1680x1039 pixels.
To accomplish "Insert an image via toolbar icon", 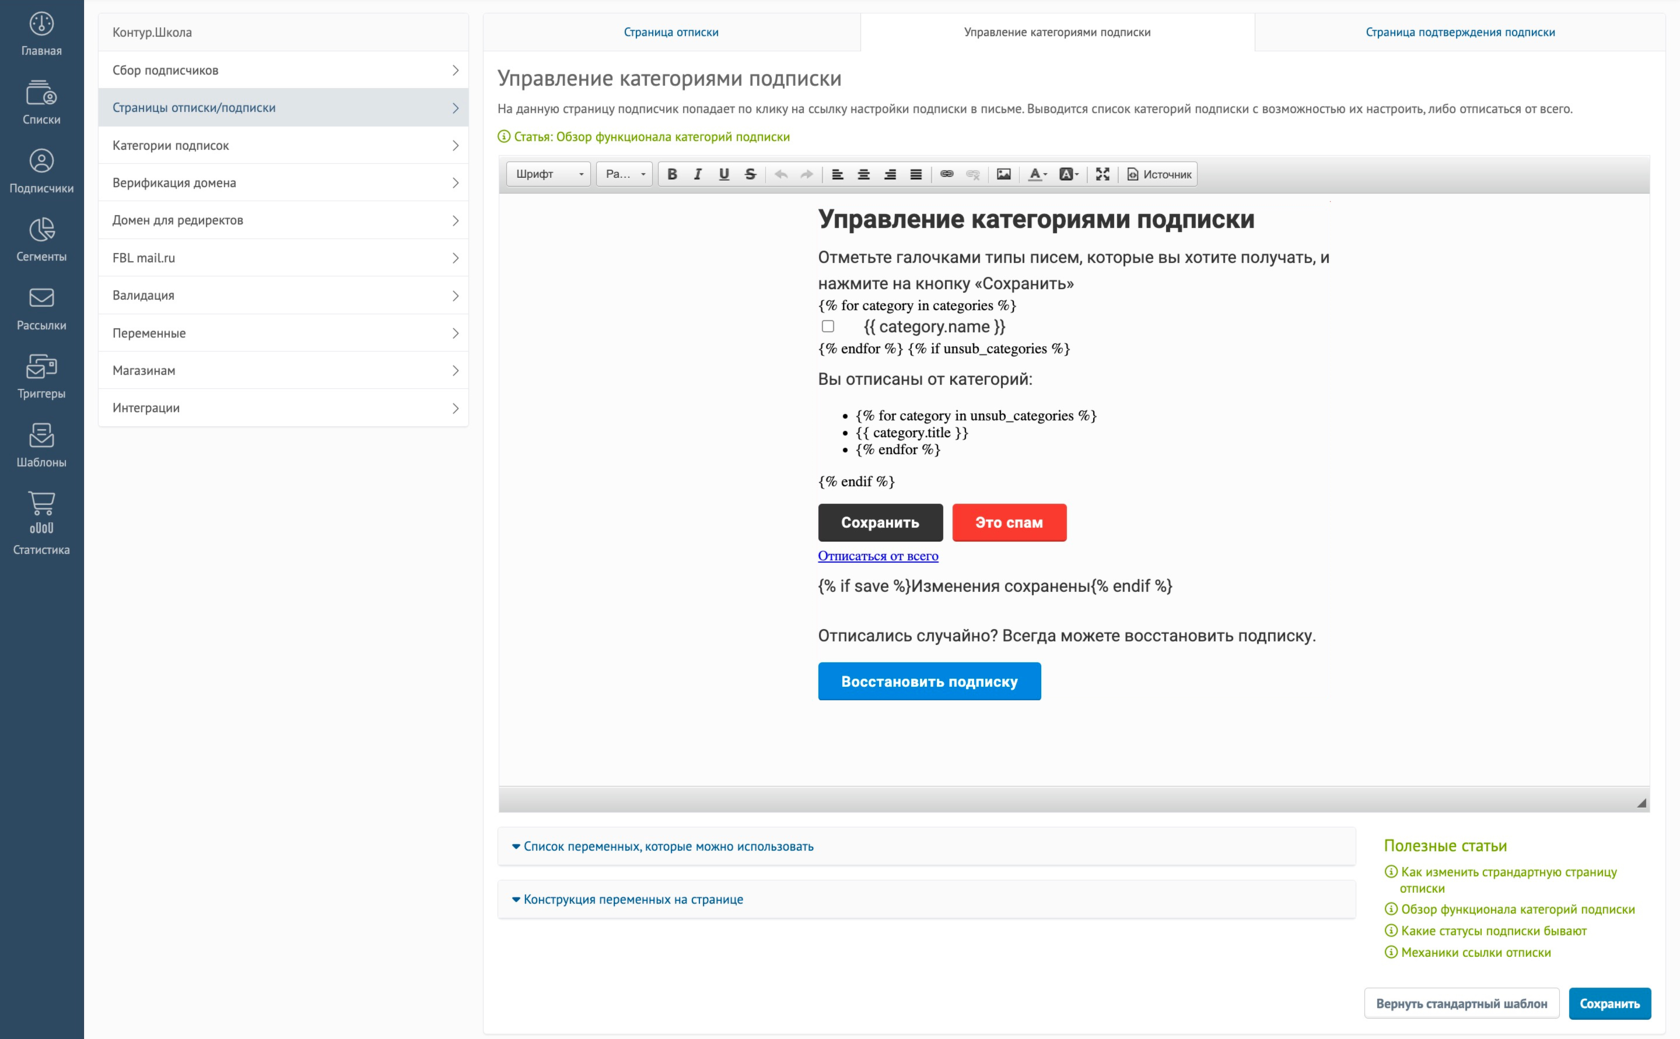I will 1004,174.
